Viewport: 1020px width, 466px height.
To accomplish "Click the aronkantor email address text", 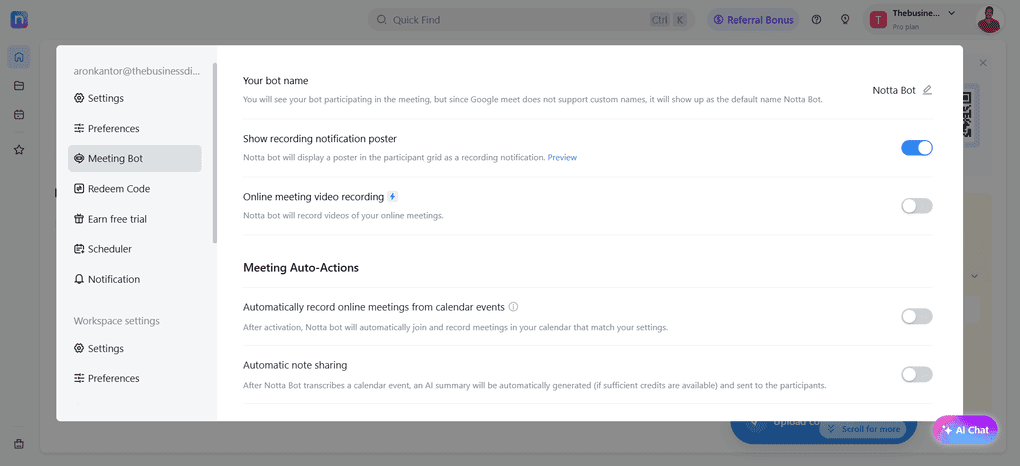I will 137,71.
